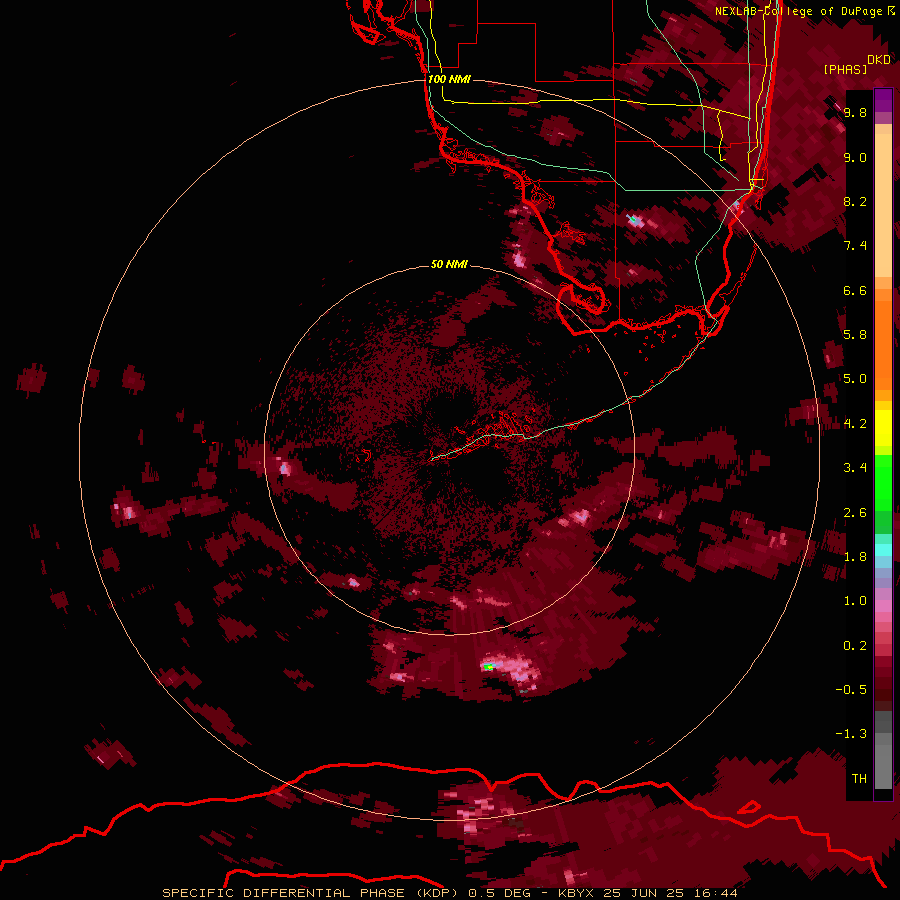The width and height of the screenshot is (900, 900).
Task: Click the [PHAS] legend header
Action: (845, 69)
